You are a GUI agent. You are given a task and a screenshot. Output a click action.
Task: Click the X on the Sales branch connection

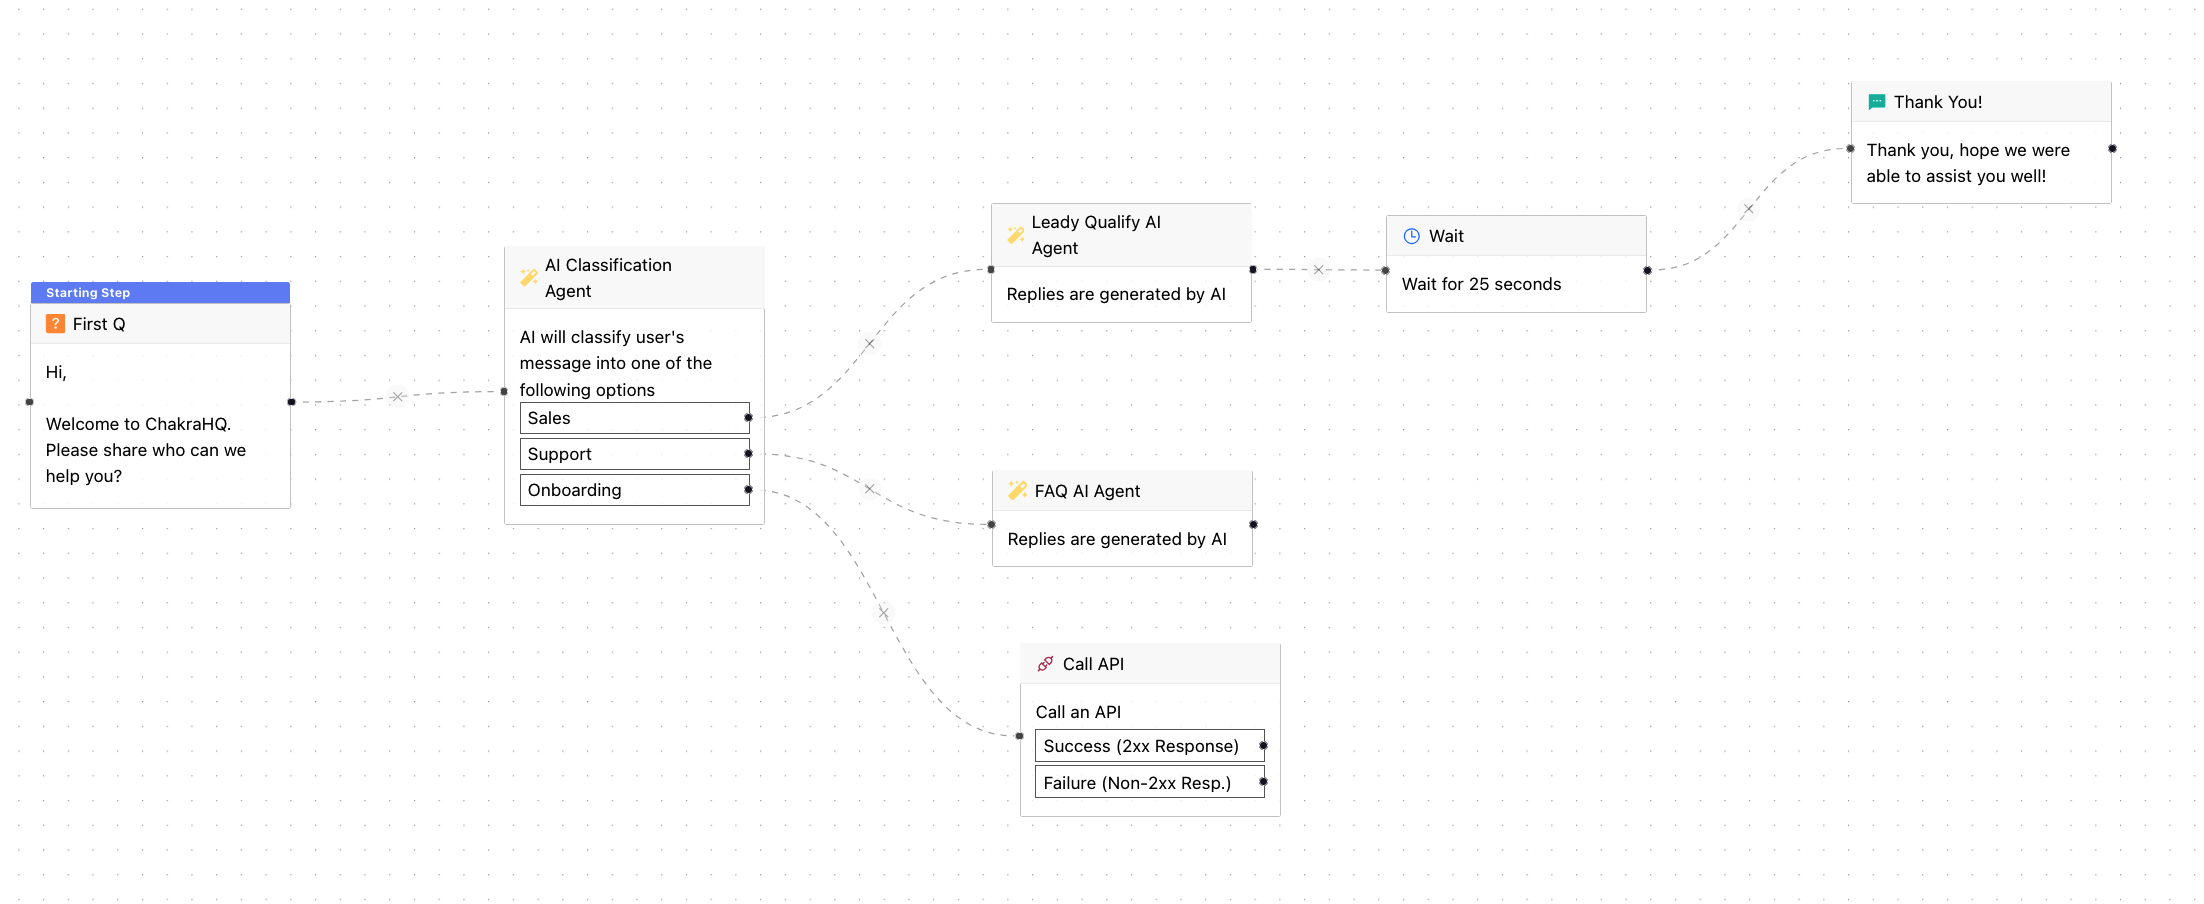tap(869, 343)
